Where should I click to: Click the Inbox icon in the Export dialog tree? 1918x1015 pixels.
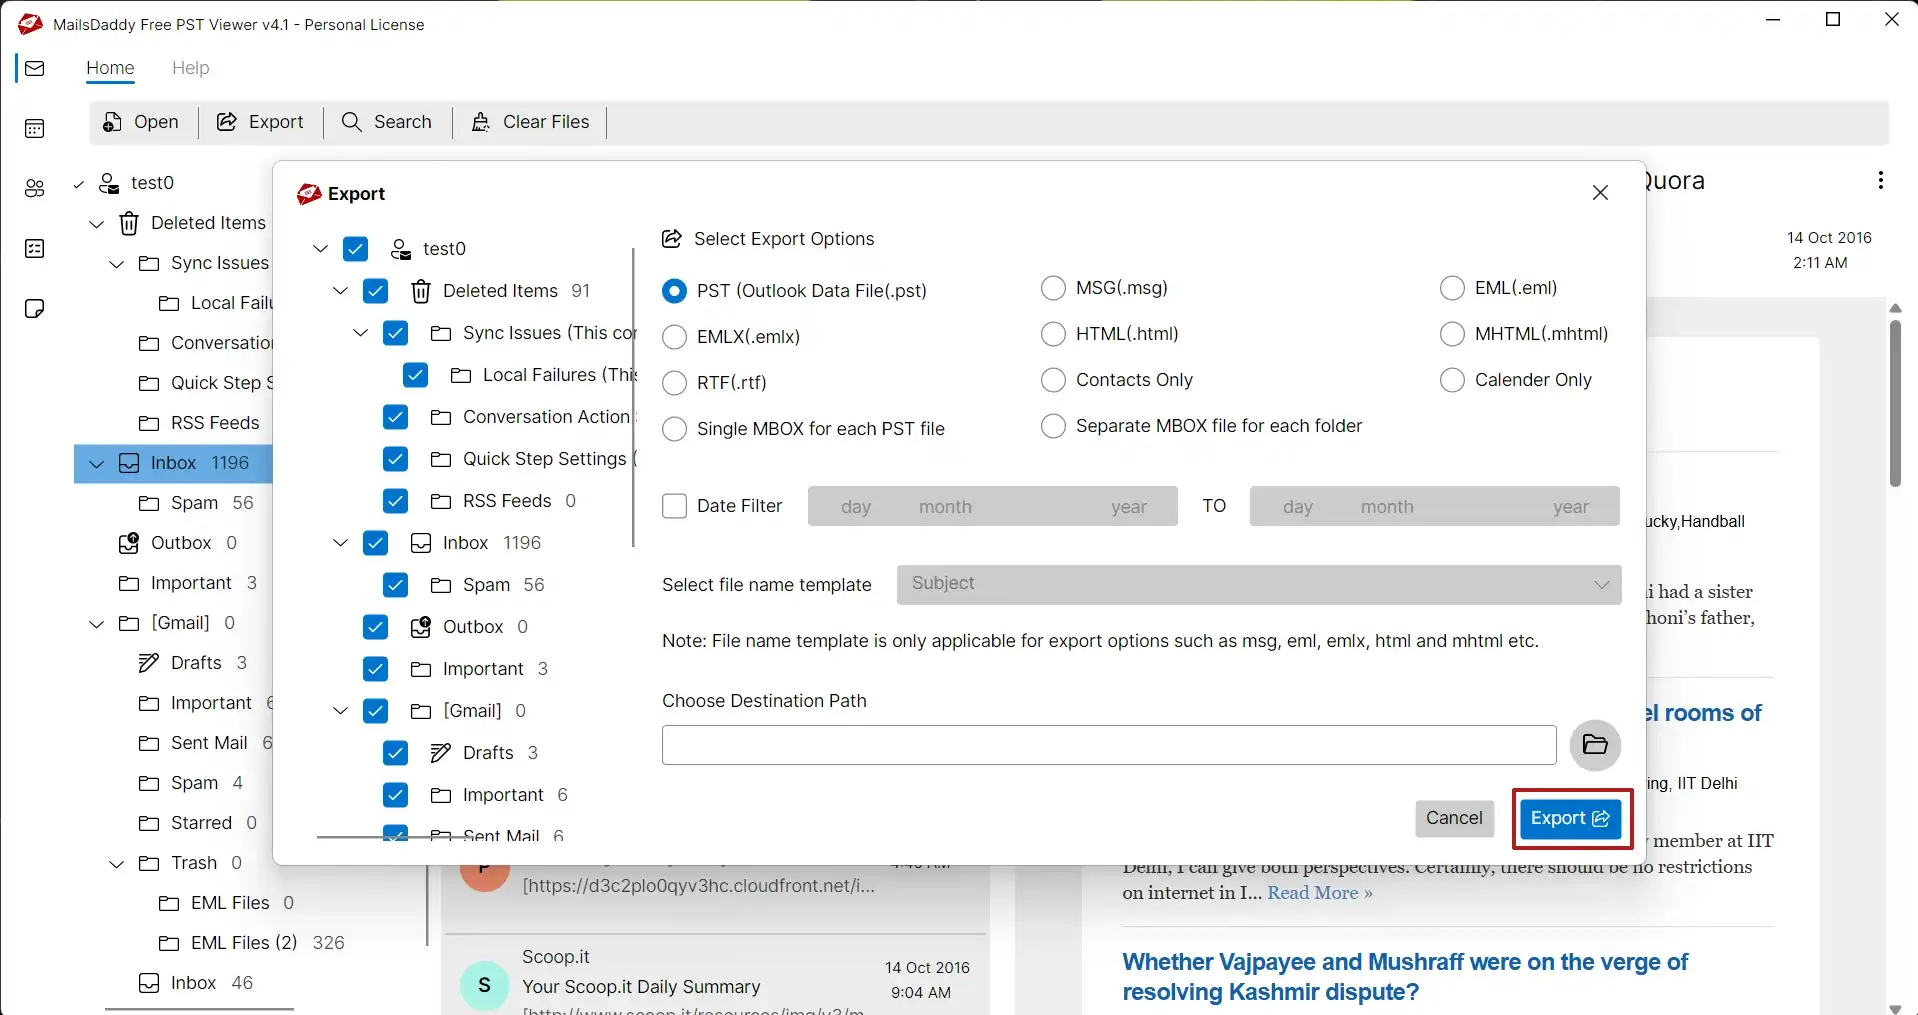pos(421,543)
